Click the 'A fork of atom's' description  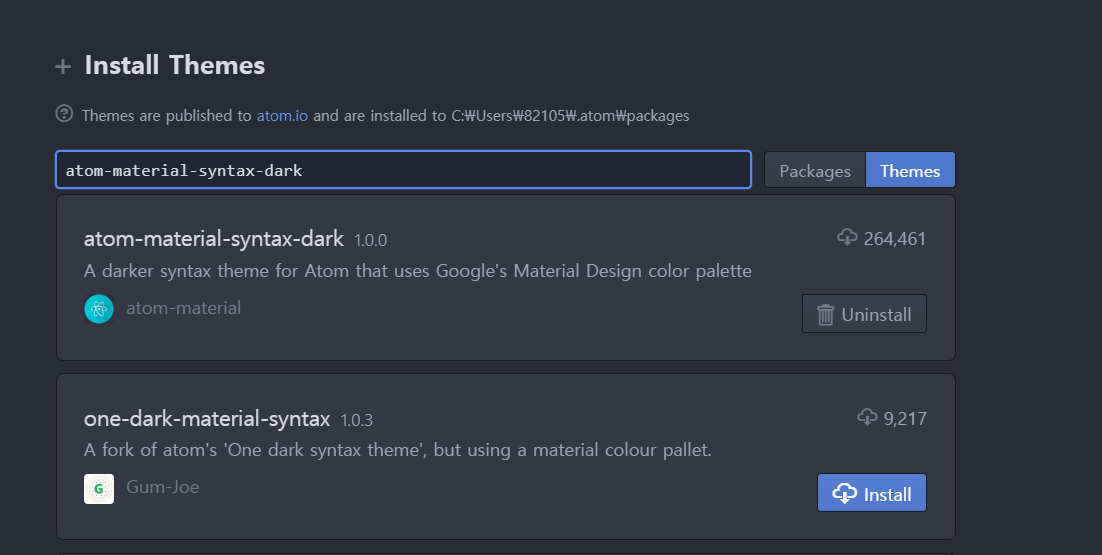coord(398,450)
